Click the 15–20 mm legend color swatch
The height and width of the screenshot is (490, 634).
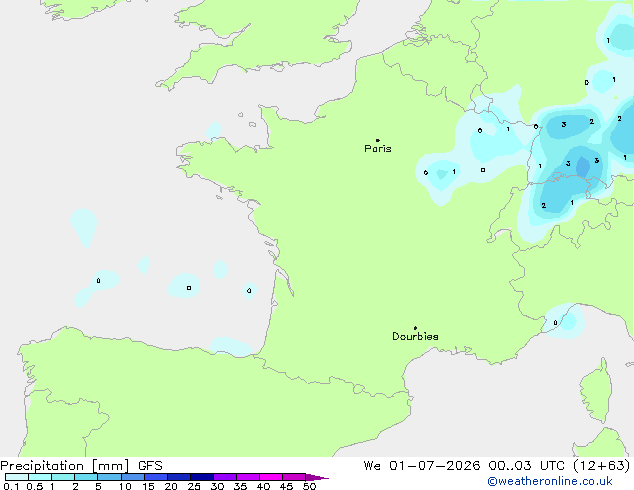pyautogui.click(x=155, y=477)
